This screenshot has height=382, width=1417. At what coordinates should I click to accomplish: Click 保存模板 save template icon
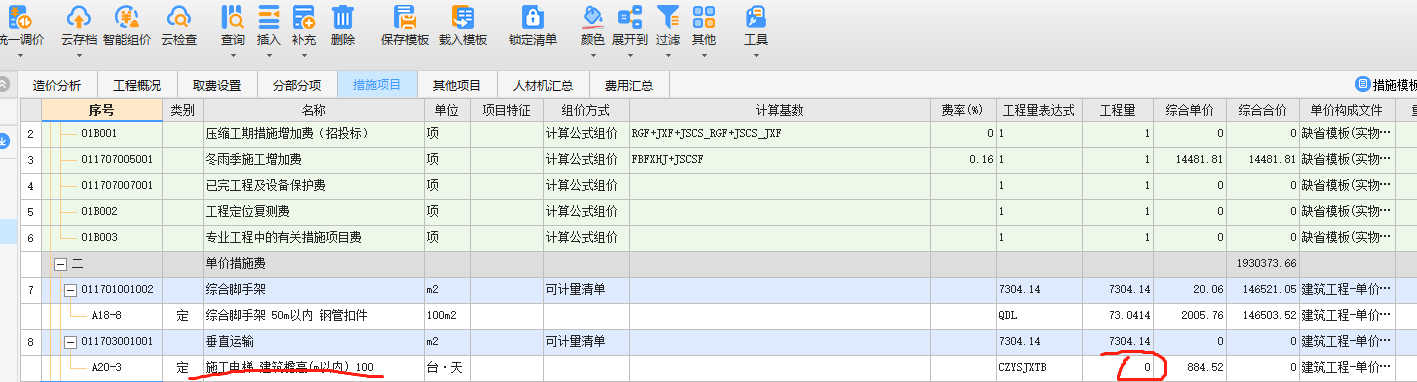(405, 17)
